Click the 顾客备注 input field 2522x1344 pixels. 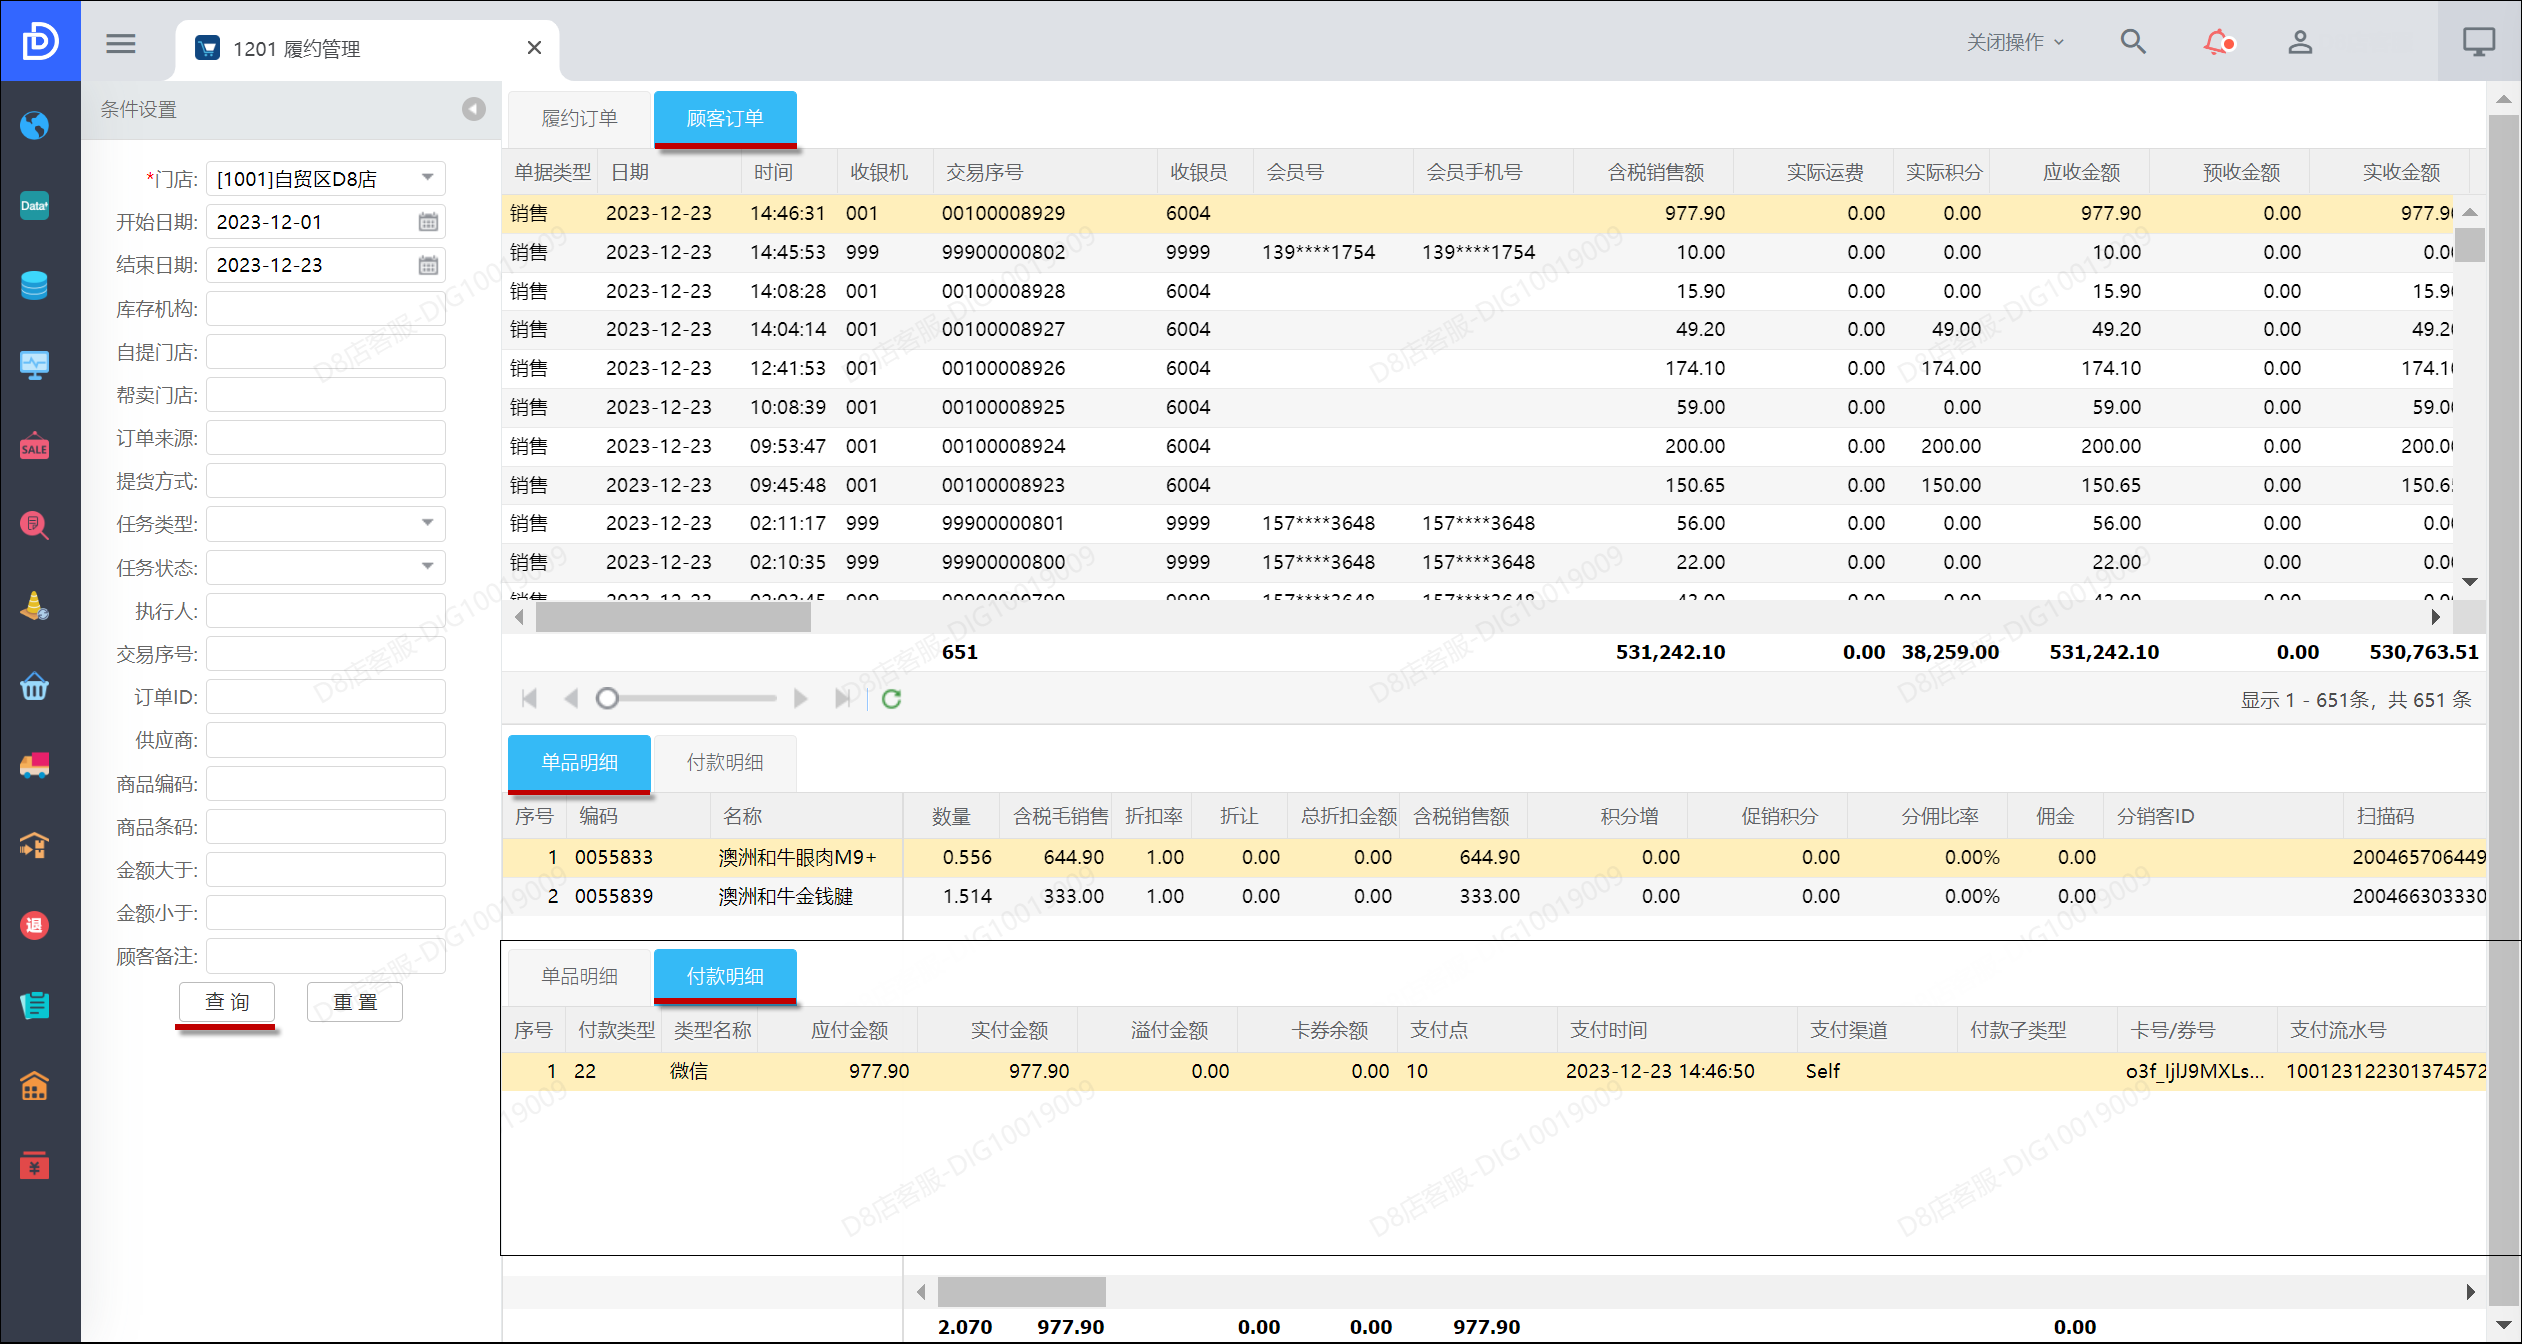326,956
